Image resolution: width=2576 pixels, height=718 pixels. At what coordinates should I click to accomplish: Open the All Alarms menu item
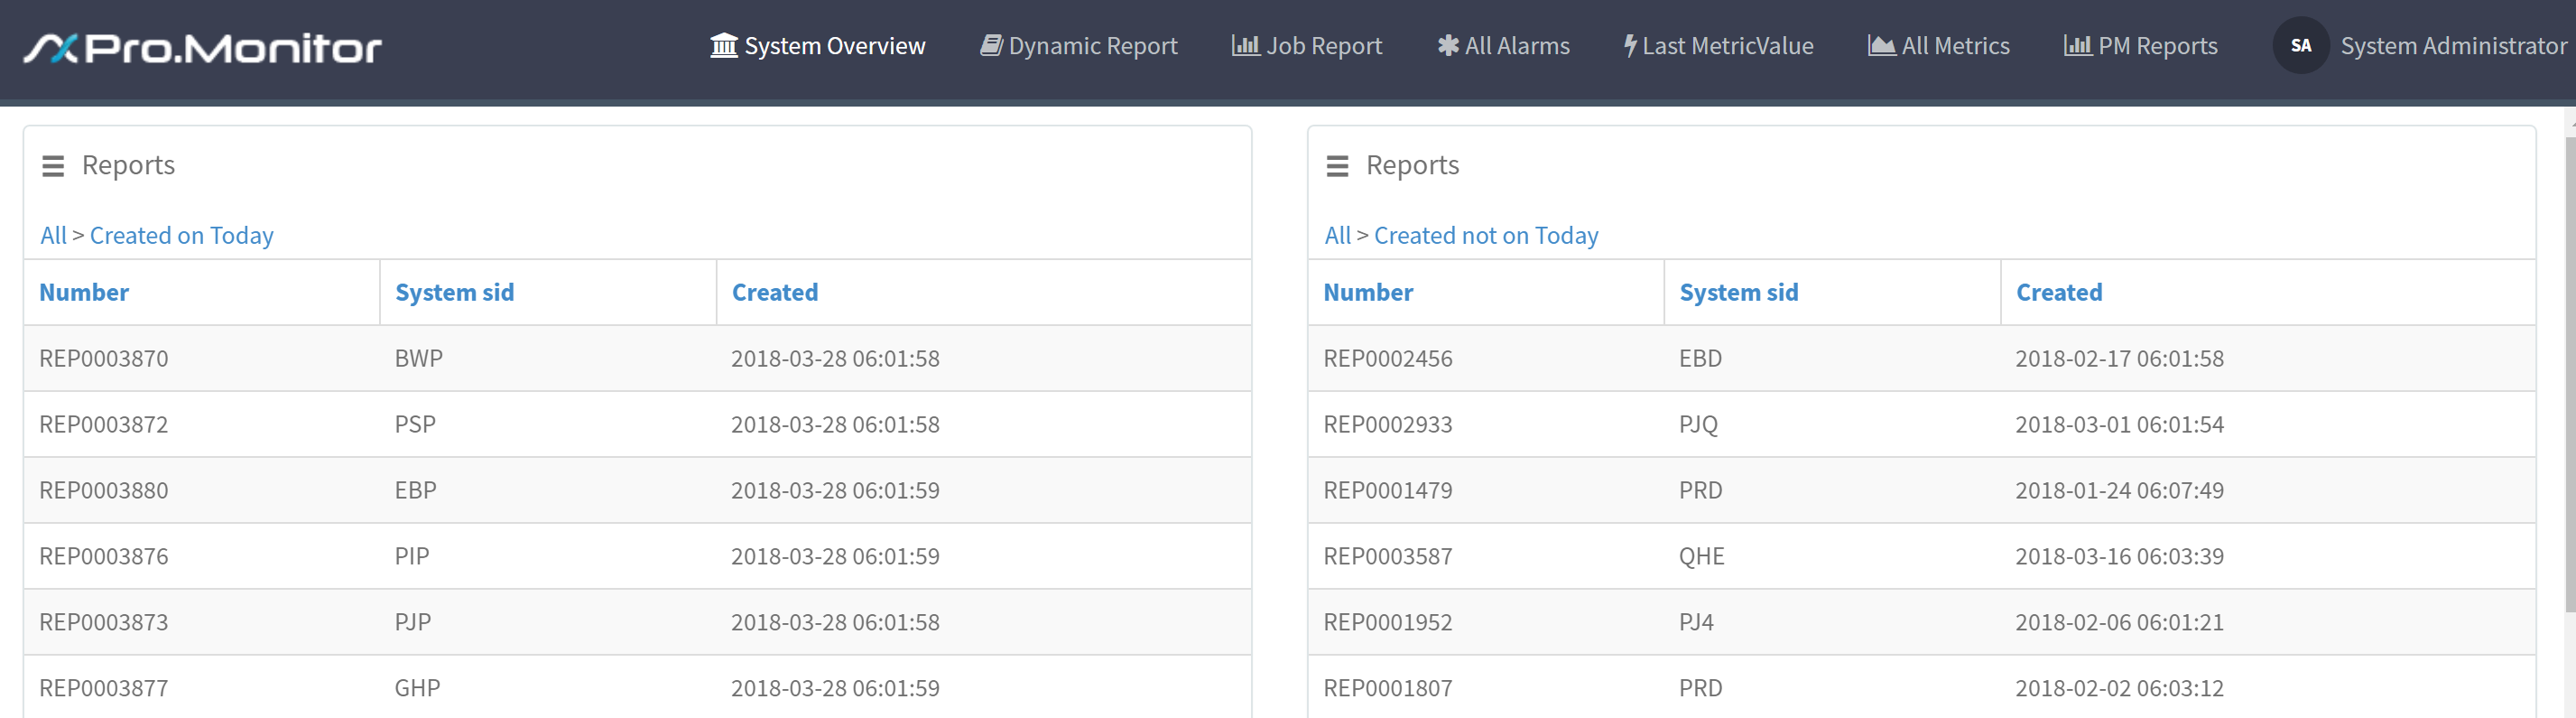1516,46
